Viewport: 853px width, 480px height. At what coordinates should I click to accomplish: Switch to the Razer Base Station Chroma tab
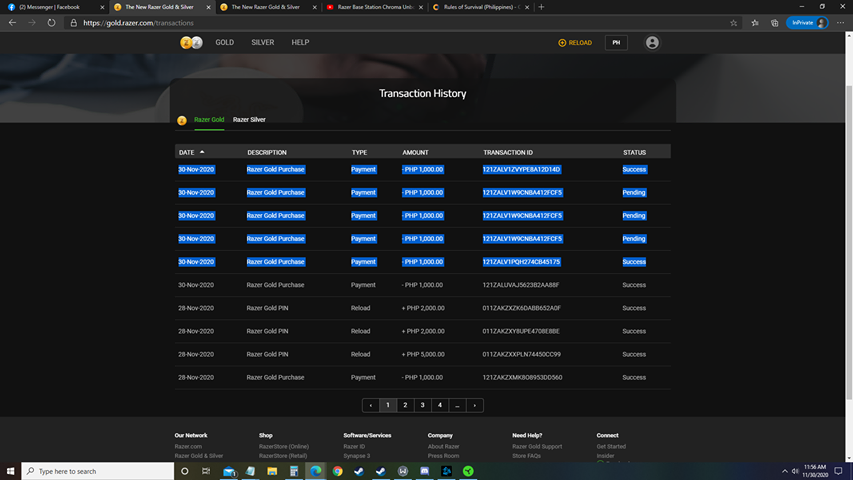[375, 7]
